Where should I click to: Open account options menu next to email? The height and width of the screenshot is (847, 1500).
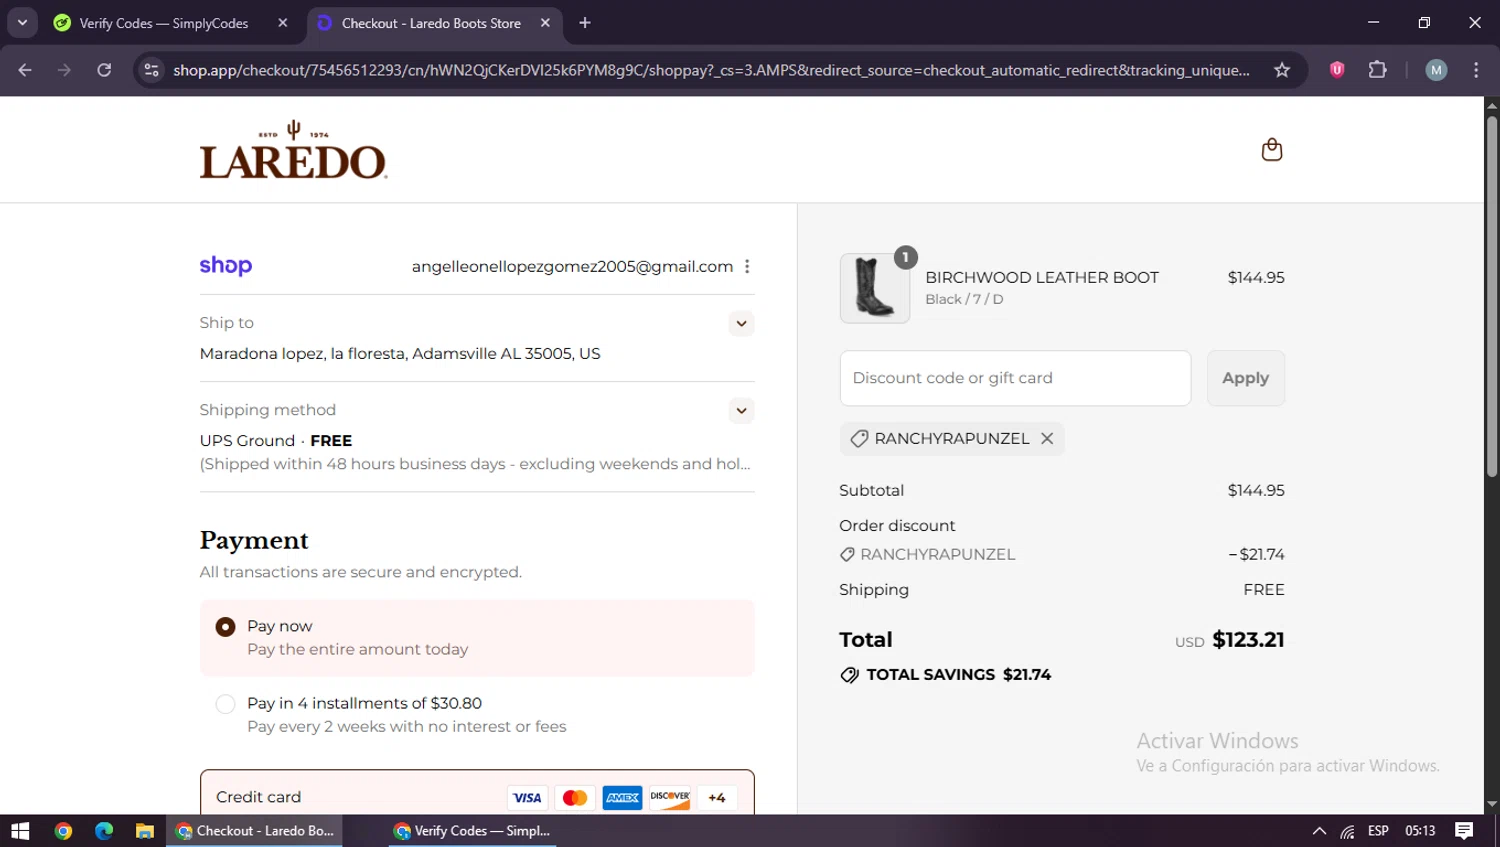[x=747, y=266]
